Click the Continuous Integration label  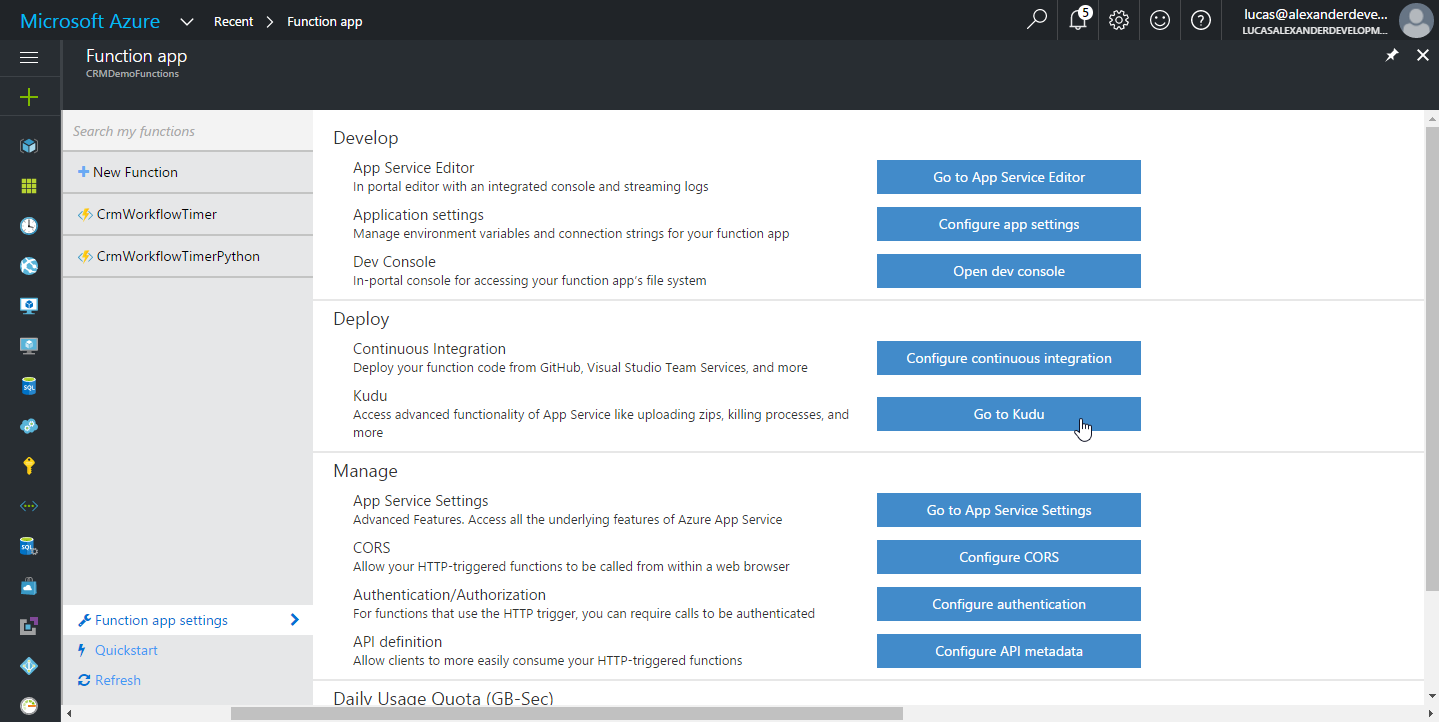(x=429, y=349)
